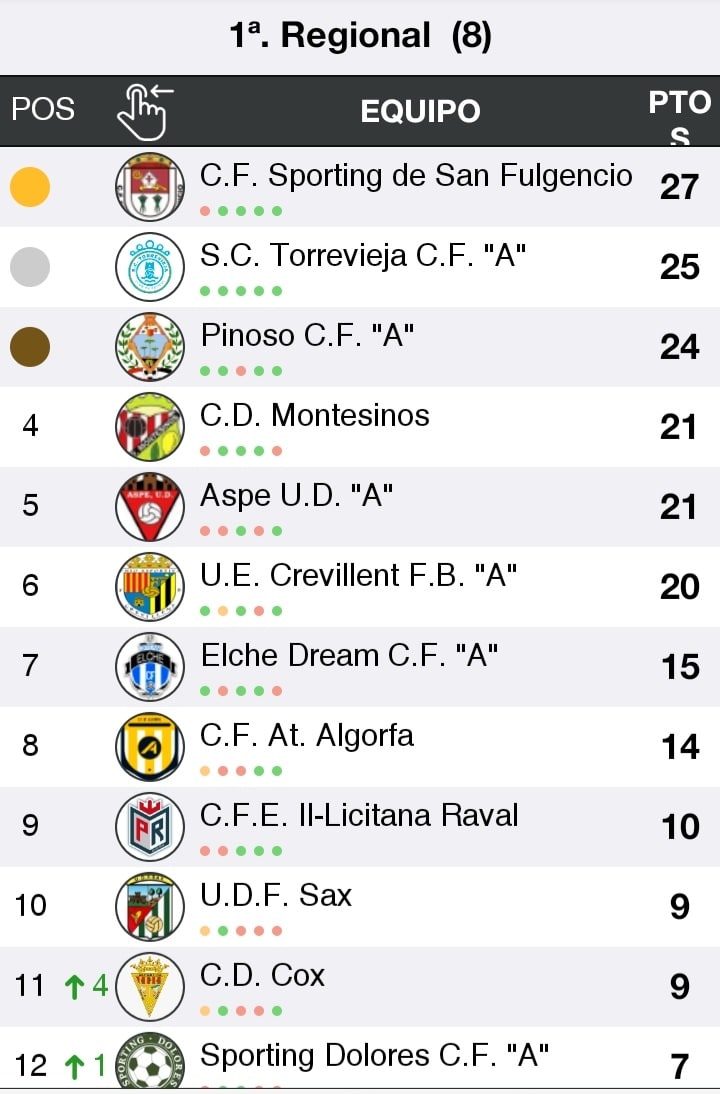Select the Aspe U.D. triangular crest
This screenshot has width=720, height=1094.
point(150,507)
